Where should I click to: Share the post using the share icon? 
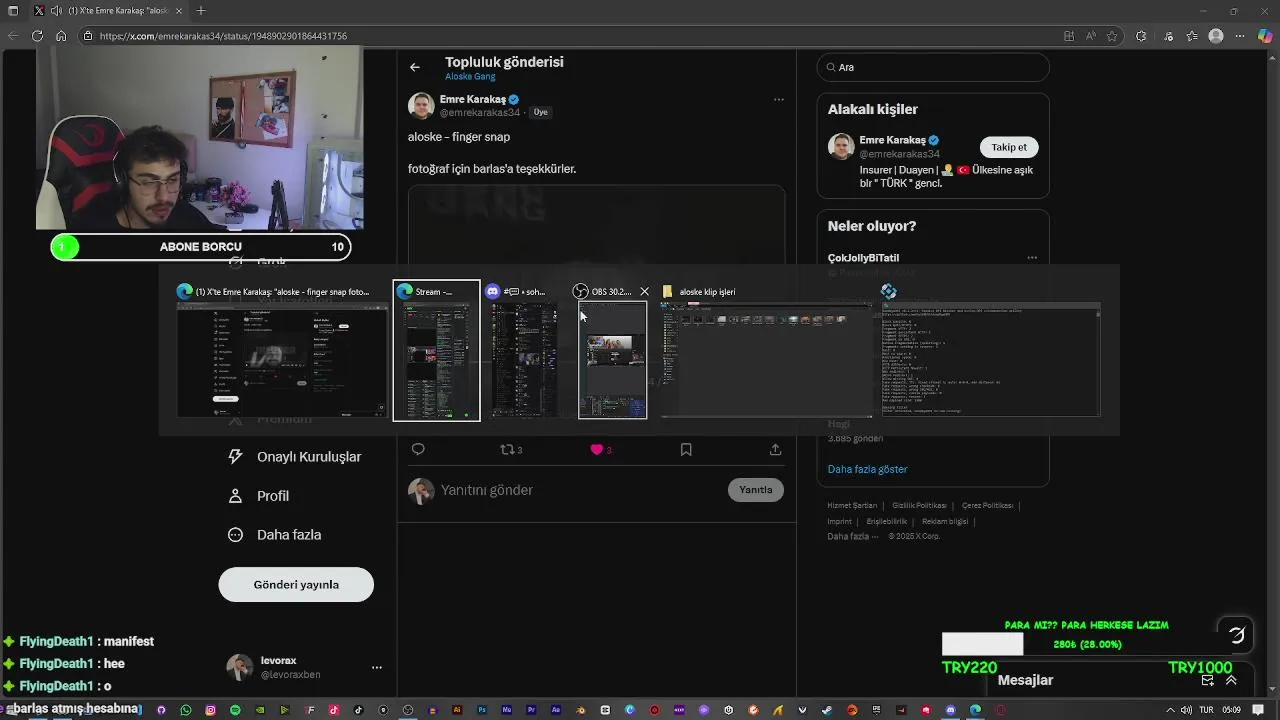click(x=775, y=450)
